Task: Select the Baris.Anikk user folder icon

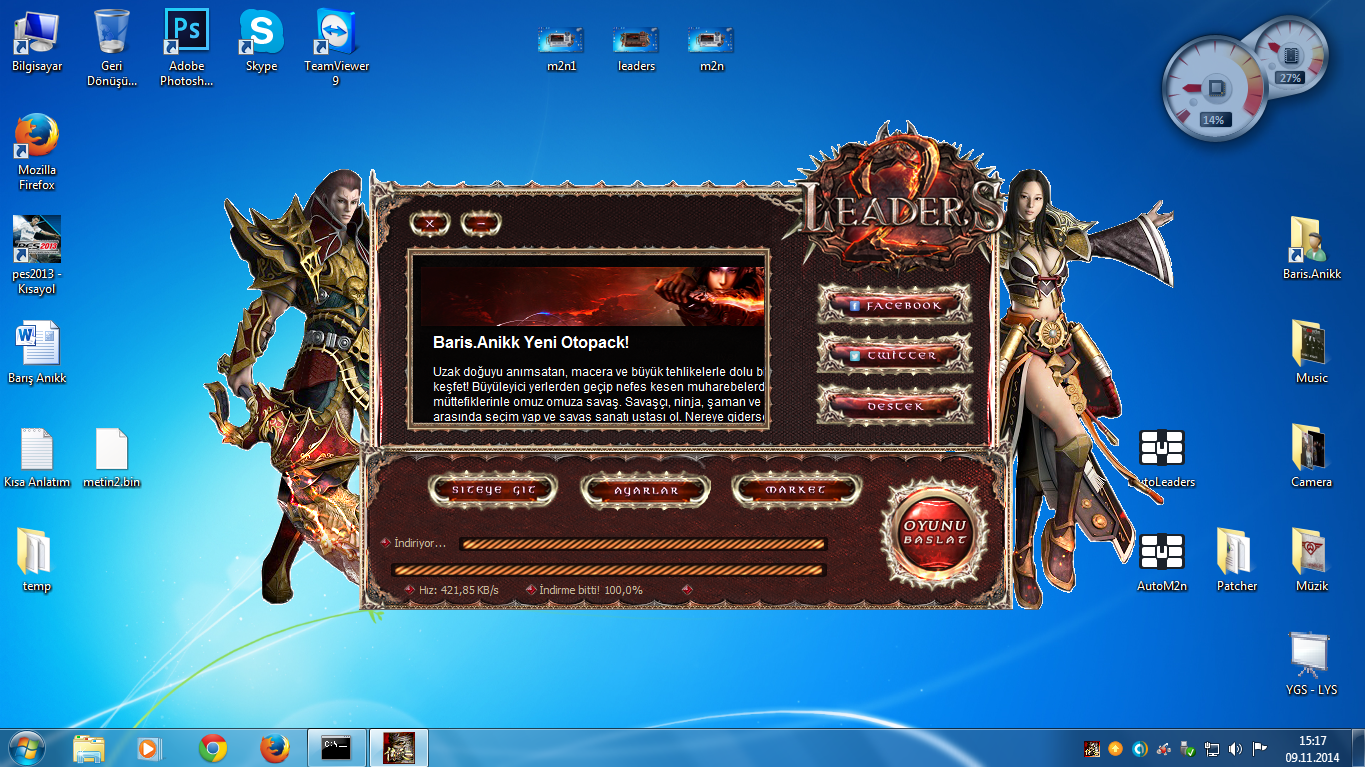Action: [x=1312, y=248]
